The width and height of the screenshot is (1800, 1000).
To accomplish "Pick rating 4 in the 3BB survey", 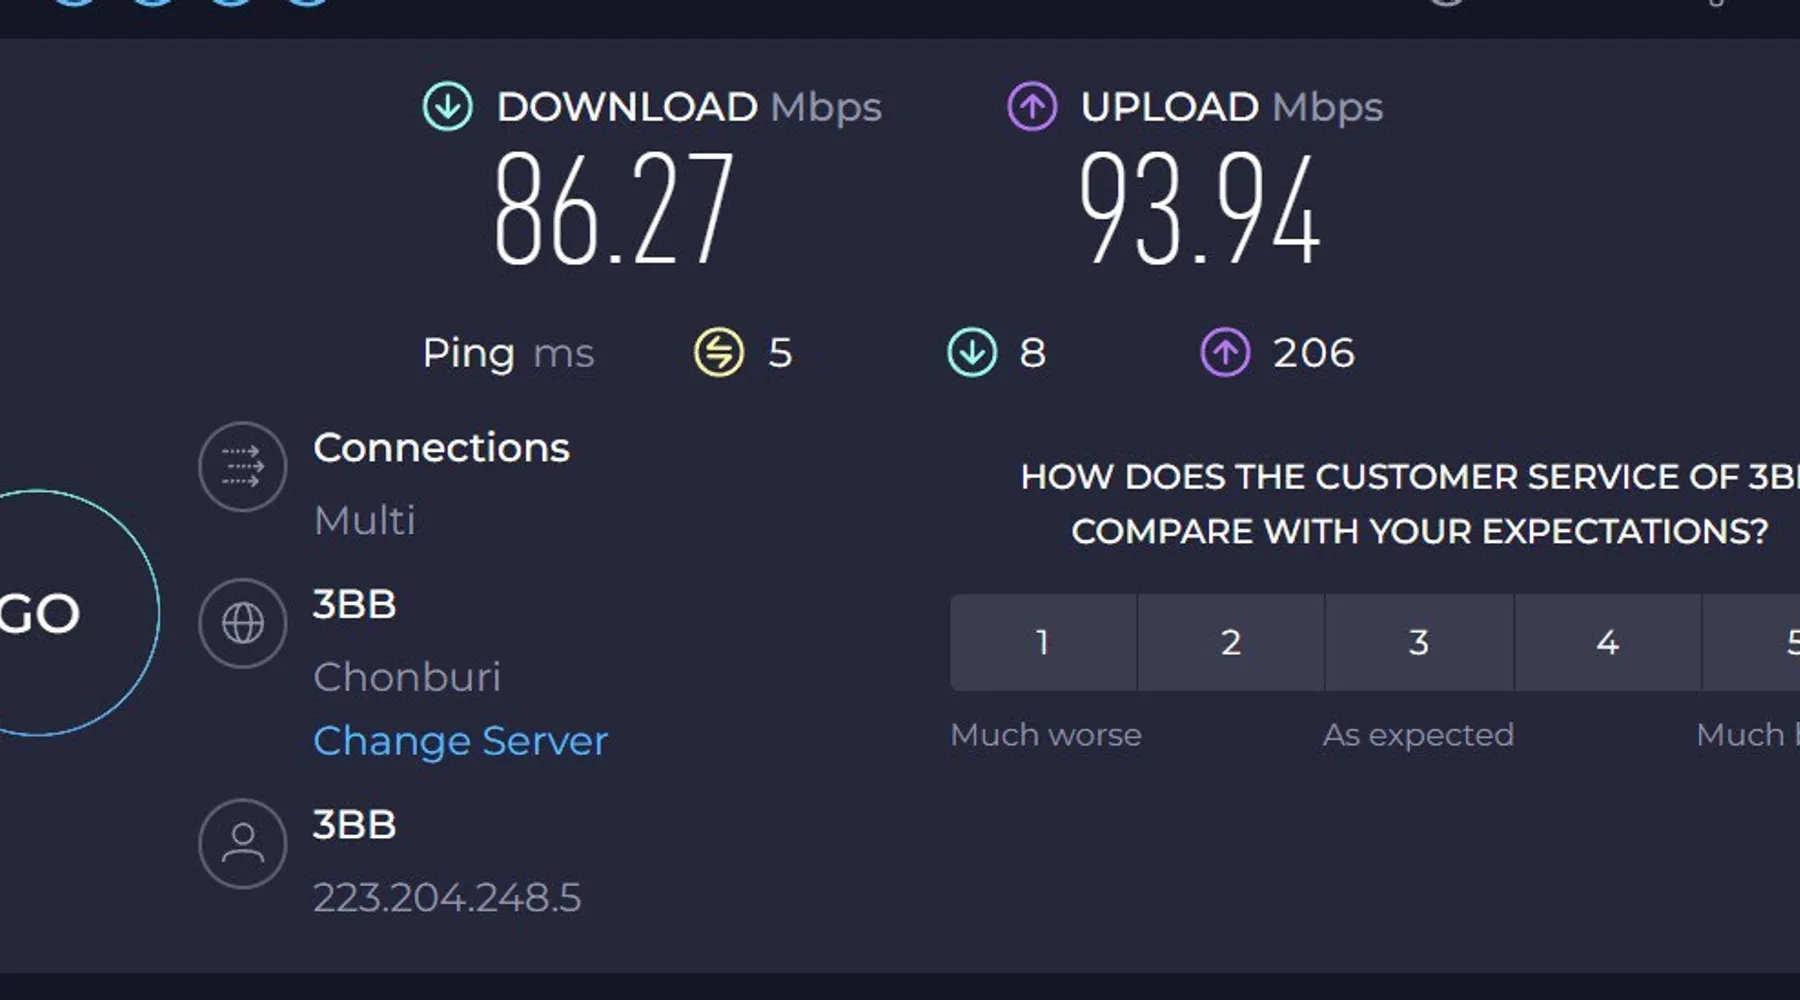I will (1607, 642).
